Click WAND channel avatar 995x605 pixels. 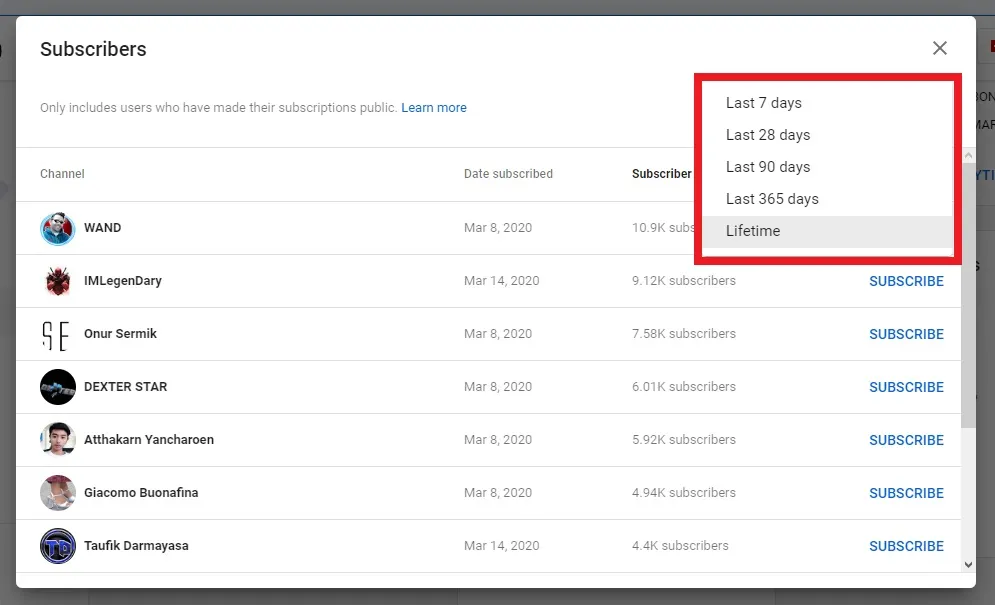58,228
